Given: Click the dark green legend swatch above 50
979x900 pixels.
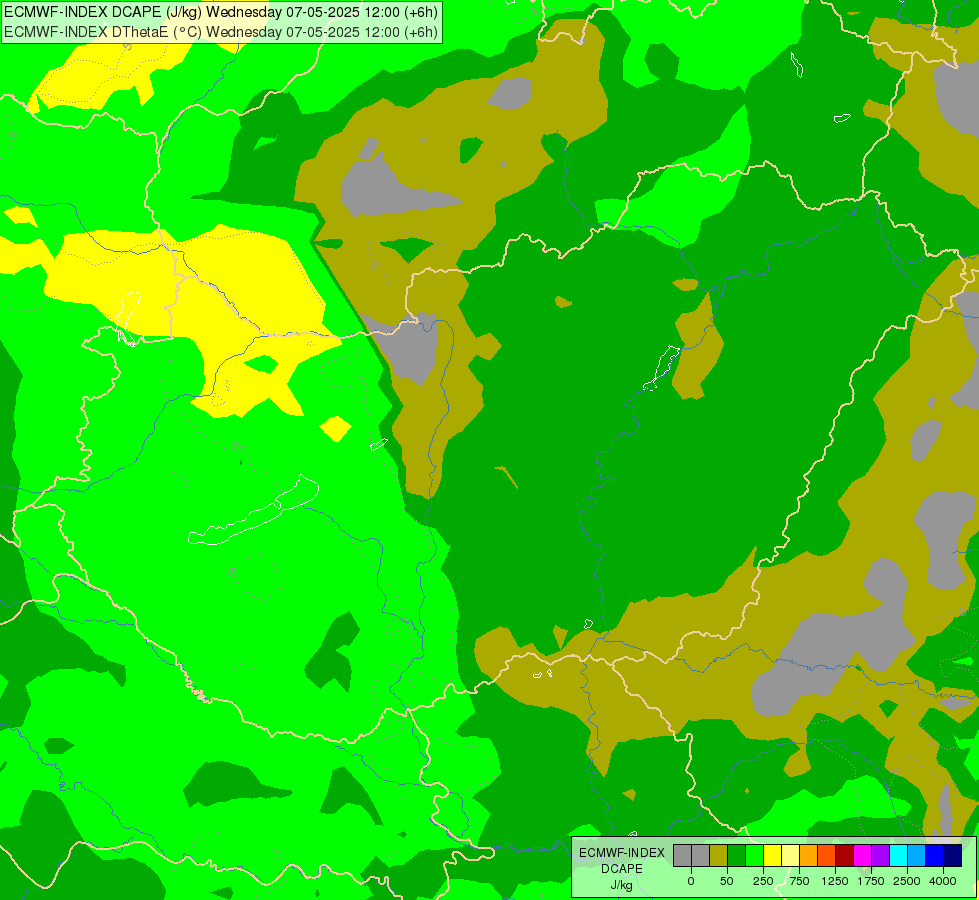Looking at the screenshot, I should (x=737, y=856).
